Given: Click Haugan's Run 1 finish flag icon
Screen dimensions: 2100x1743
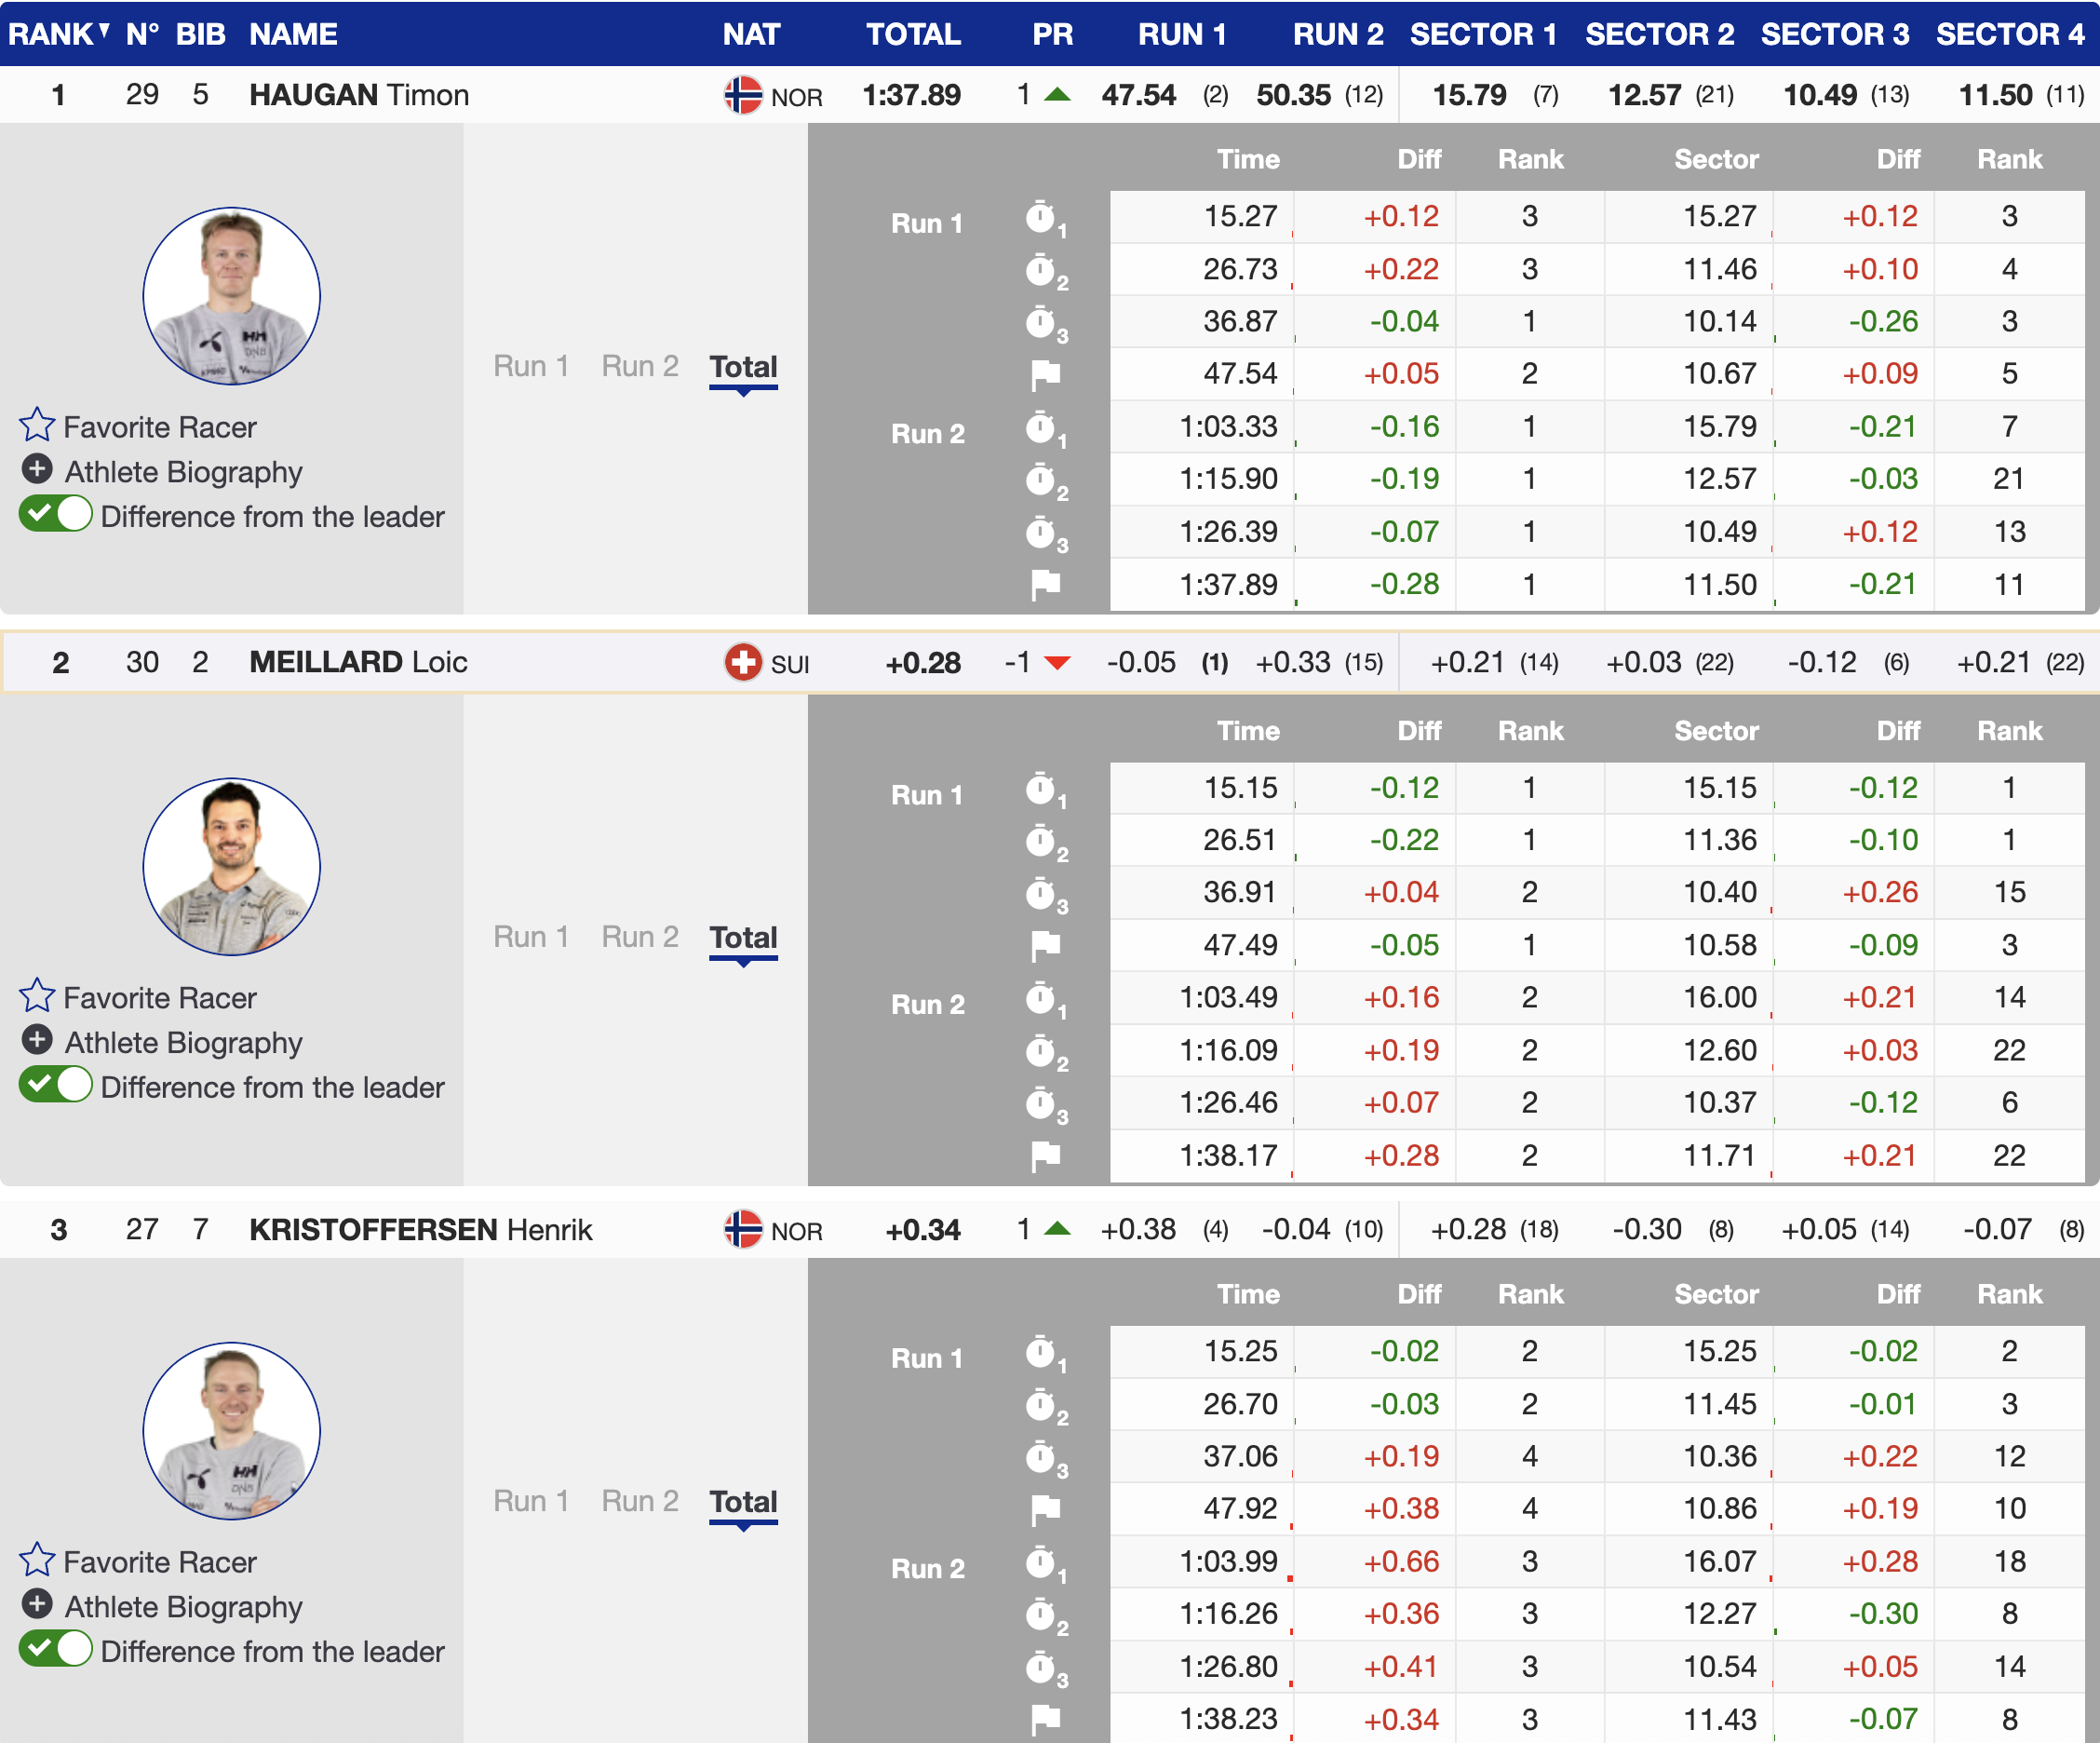Looking at the screenshot, I should (1045, 374).
